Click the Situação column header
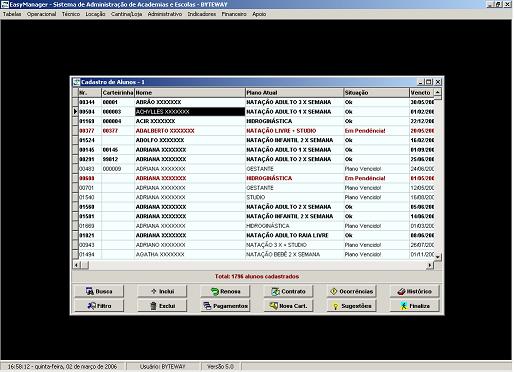This screenshot has width=514, height=372. pos(376,92)
